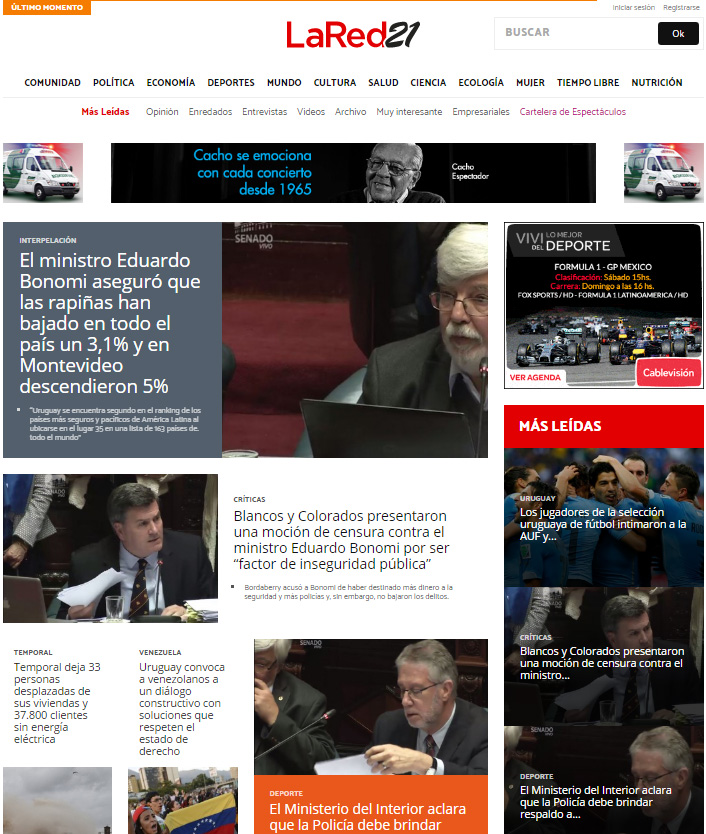This screenshot has width=706, height=834.
Task: Click the right ambulance ad image
Action: pos(663,173)
